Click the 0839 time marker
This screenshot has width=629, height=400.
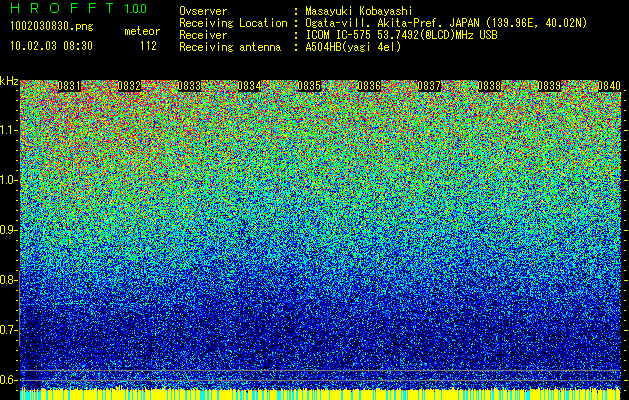point(549,86)
